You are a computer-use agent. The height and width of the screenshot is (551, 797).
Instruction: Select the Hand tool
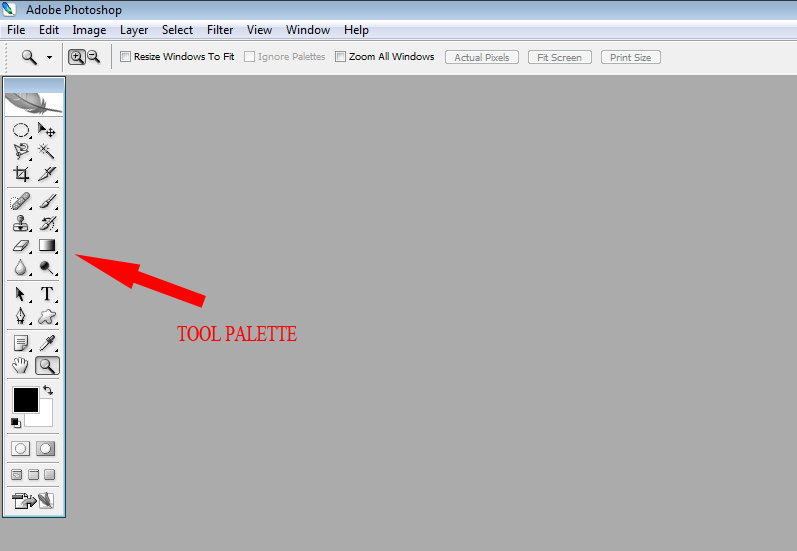pyautogui.click(x=21, y=365)
